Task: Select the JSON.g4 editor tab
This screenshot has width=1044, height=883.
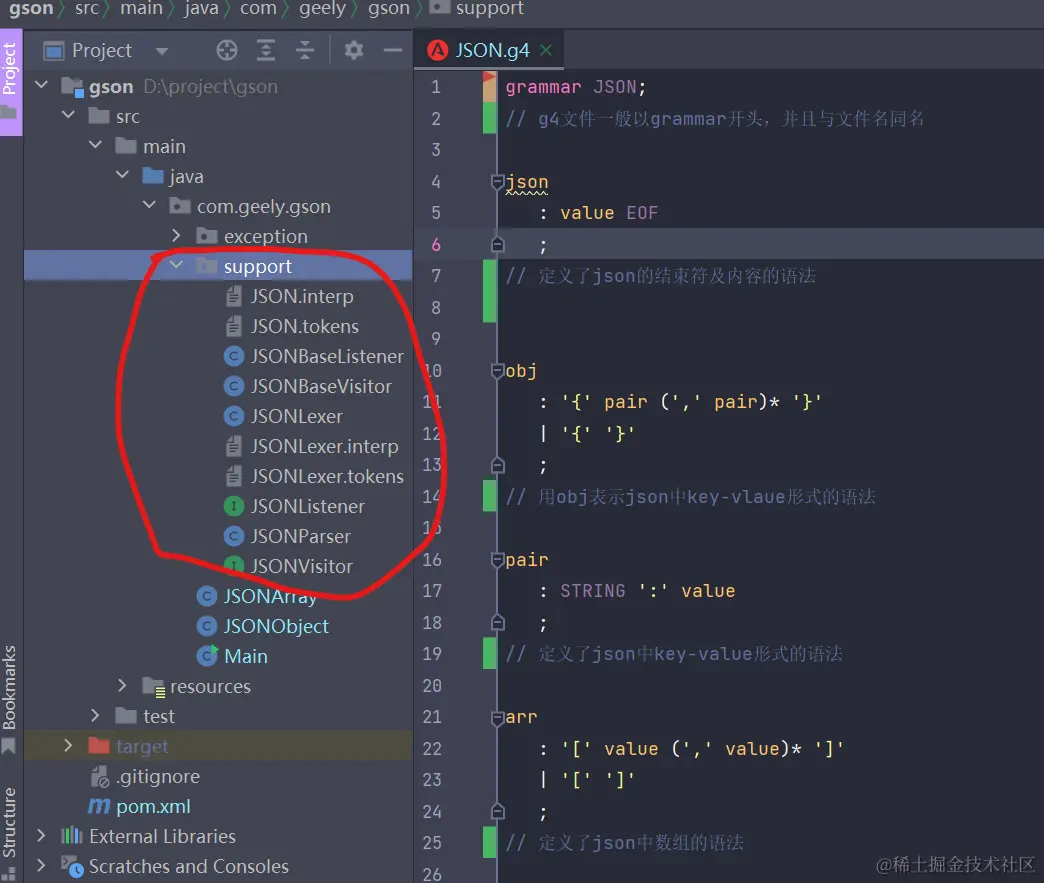Action: pos(489,50)
